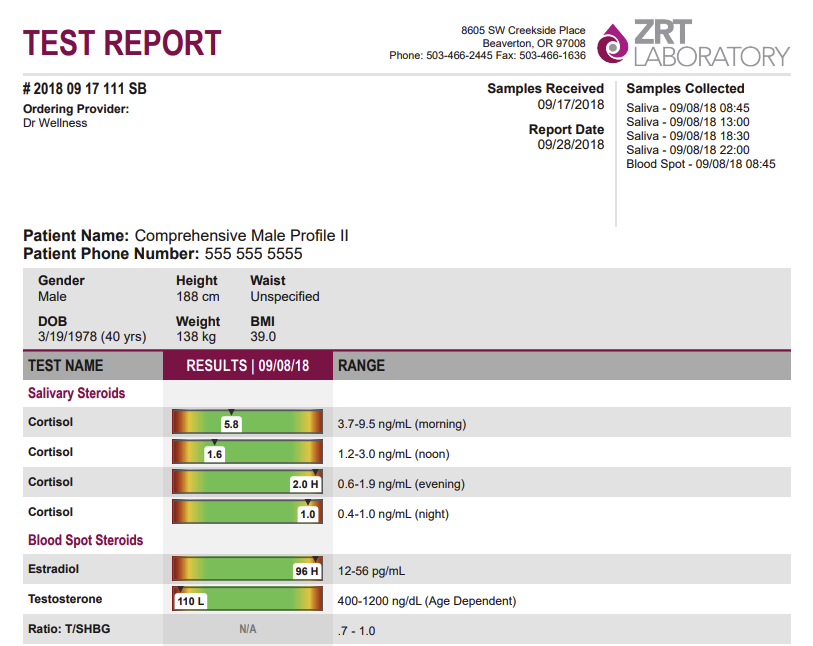813x646 pixels.
Task: Toggle the Salivary Steroids section
Action: click(x=75, y=393)
